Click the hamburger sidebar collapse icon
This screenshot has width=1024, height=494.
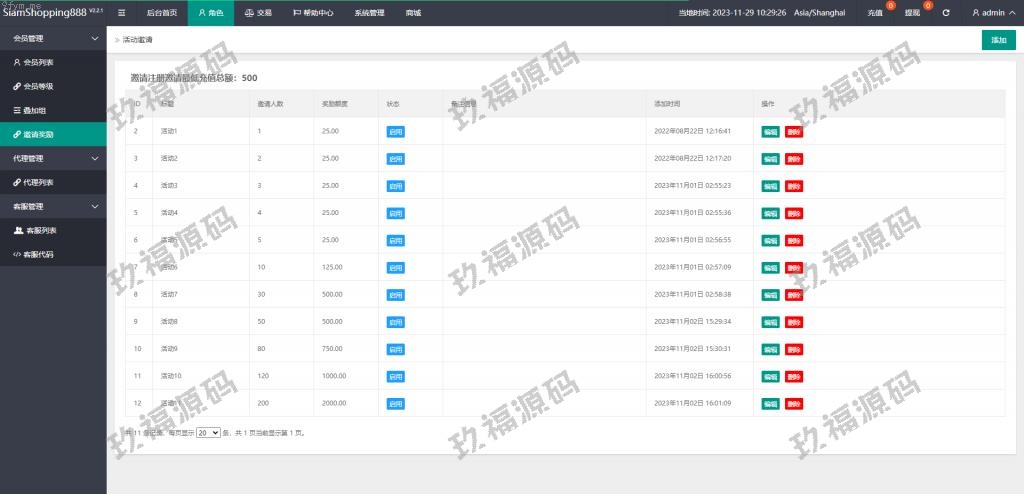click(121, 13)
